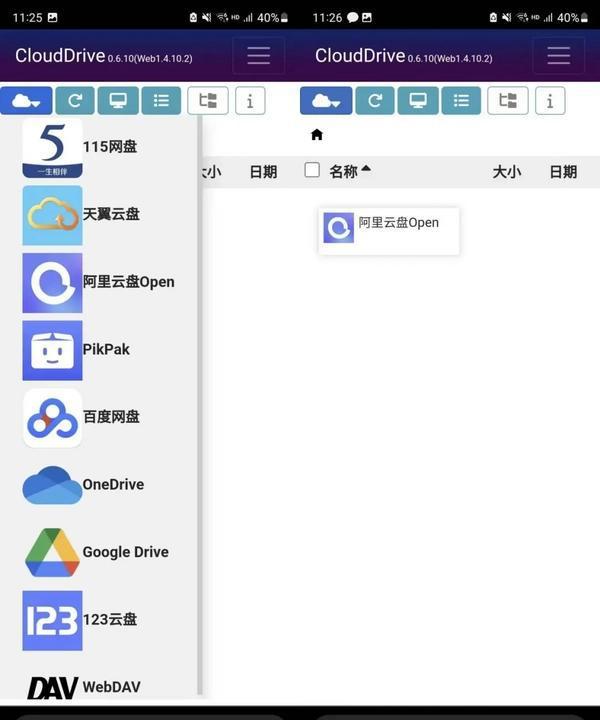Click computer mount icon in left screenshot
The image size is (600, 720).
118,101
